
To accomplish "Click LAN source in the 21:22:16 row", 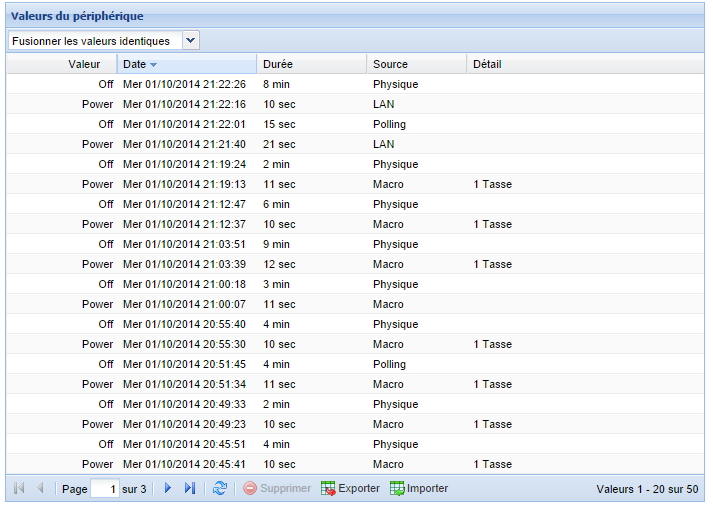I will (383, 104).
